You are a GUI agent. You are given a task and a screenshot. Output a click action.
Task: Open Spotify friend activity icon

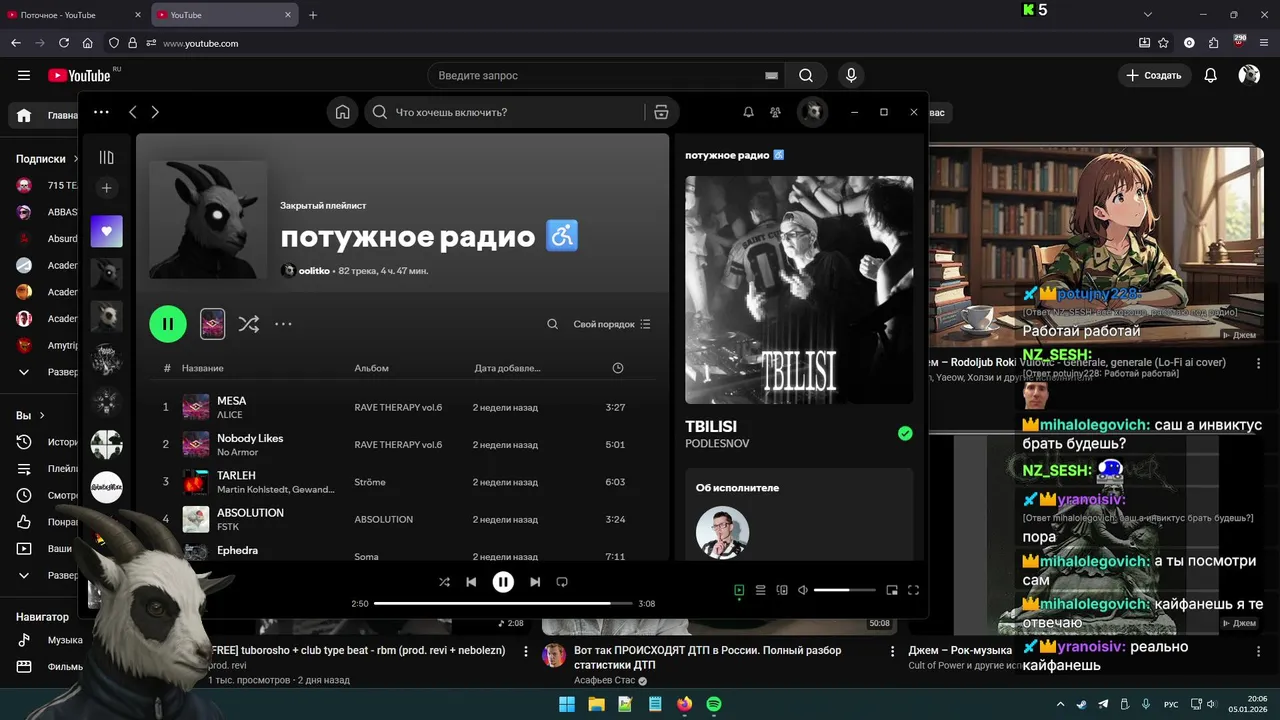coord(775,112)
